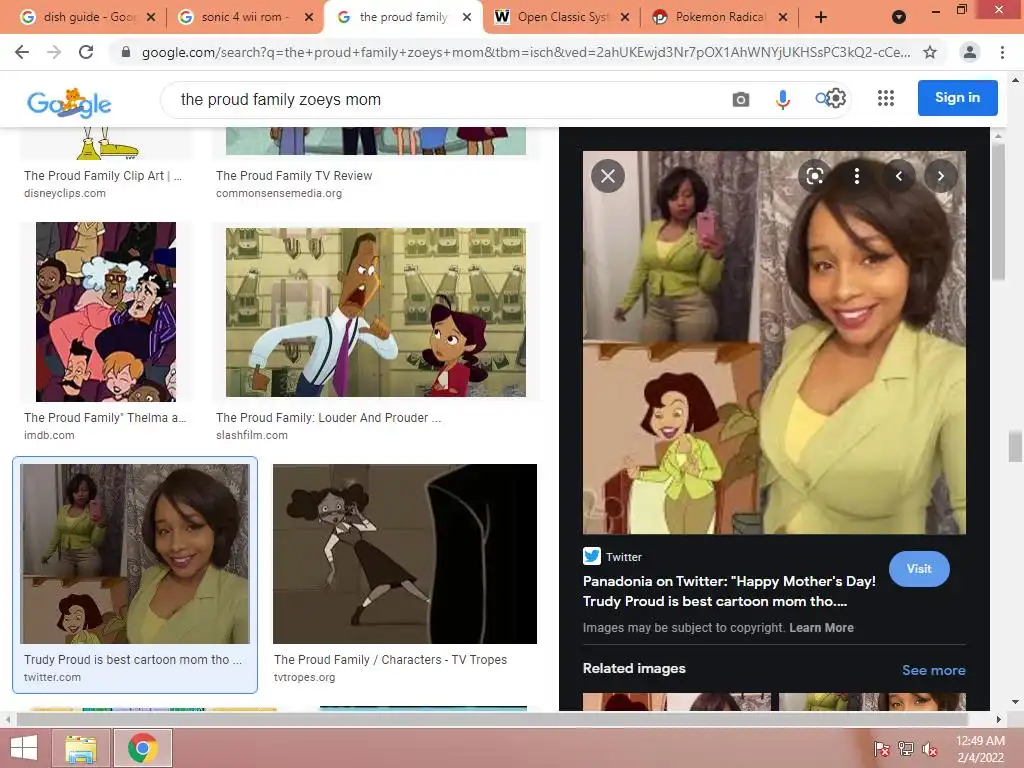Click horizontal scrollbar right arrow
This screenshot has height=768, width=1024.
click(x=998, y=719)
